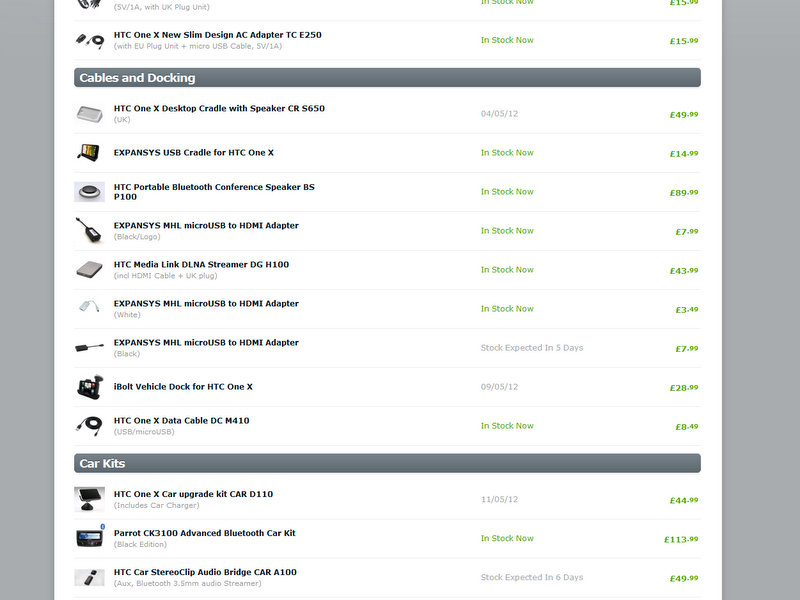This screenshot has width=800, height=600.
Task: Open the Black EXPANSYS MHL HDMI Adapter link
Action: pyautogui.click(x=206, y=342)
